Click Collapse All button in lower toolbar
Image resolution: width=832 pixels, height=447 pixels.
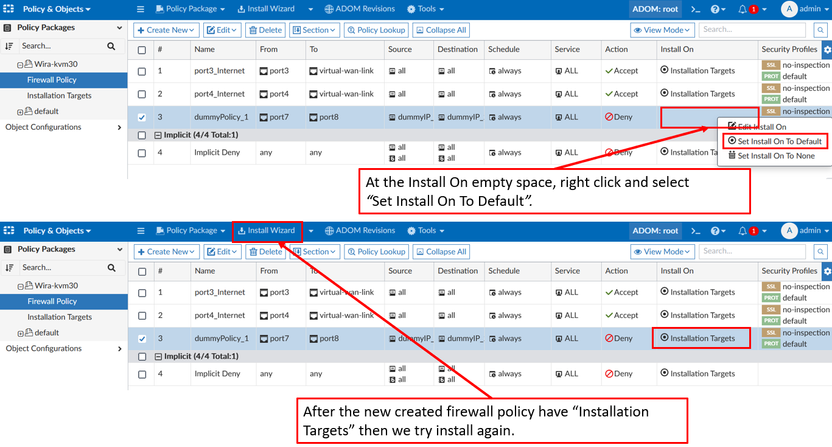(441, 252)
